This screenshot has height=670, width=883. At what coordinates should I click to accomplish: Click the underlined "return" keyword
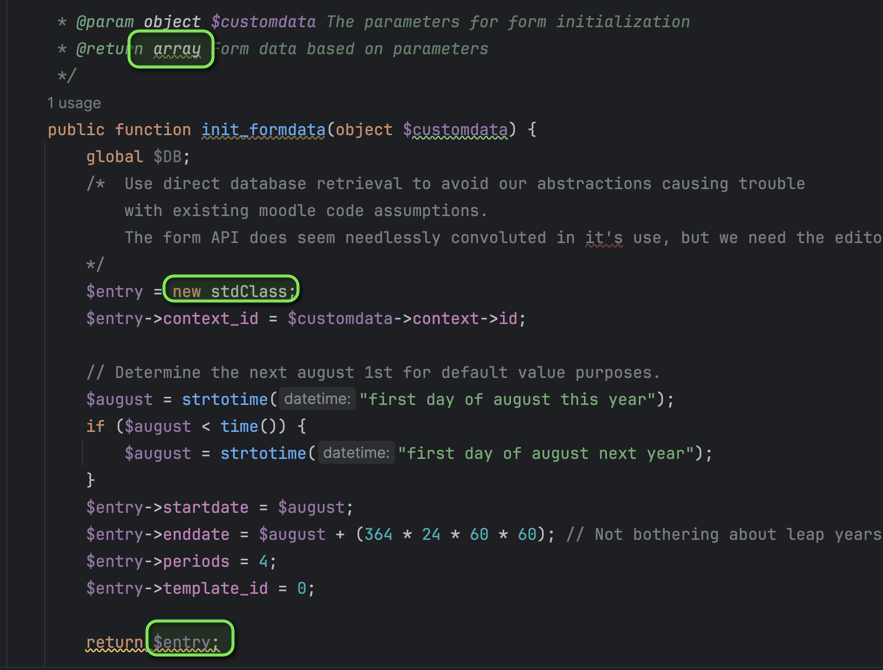(x=114, y=643)
